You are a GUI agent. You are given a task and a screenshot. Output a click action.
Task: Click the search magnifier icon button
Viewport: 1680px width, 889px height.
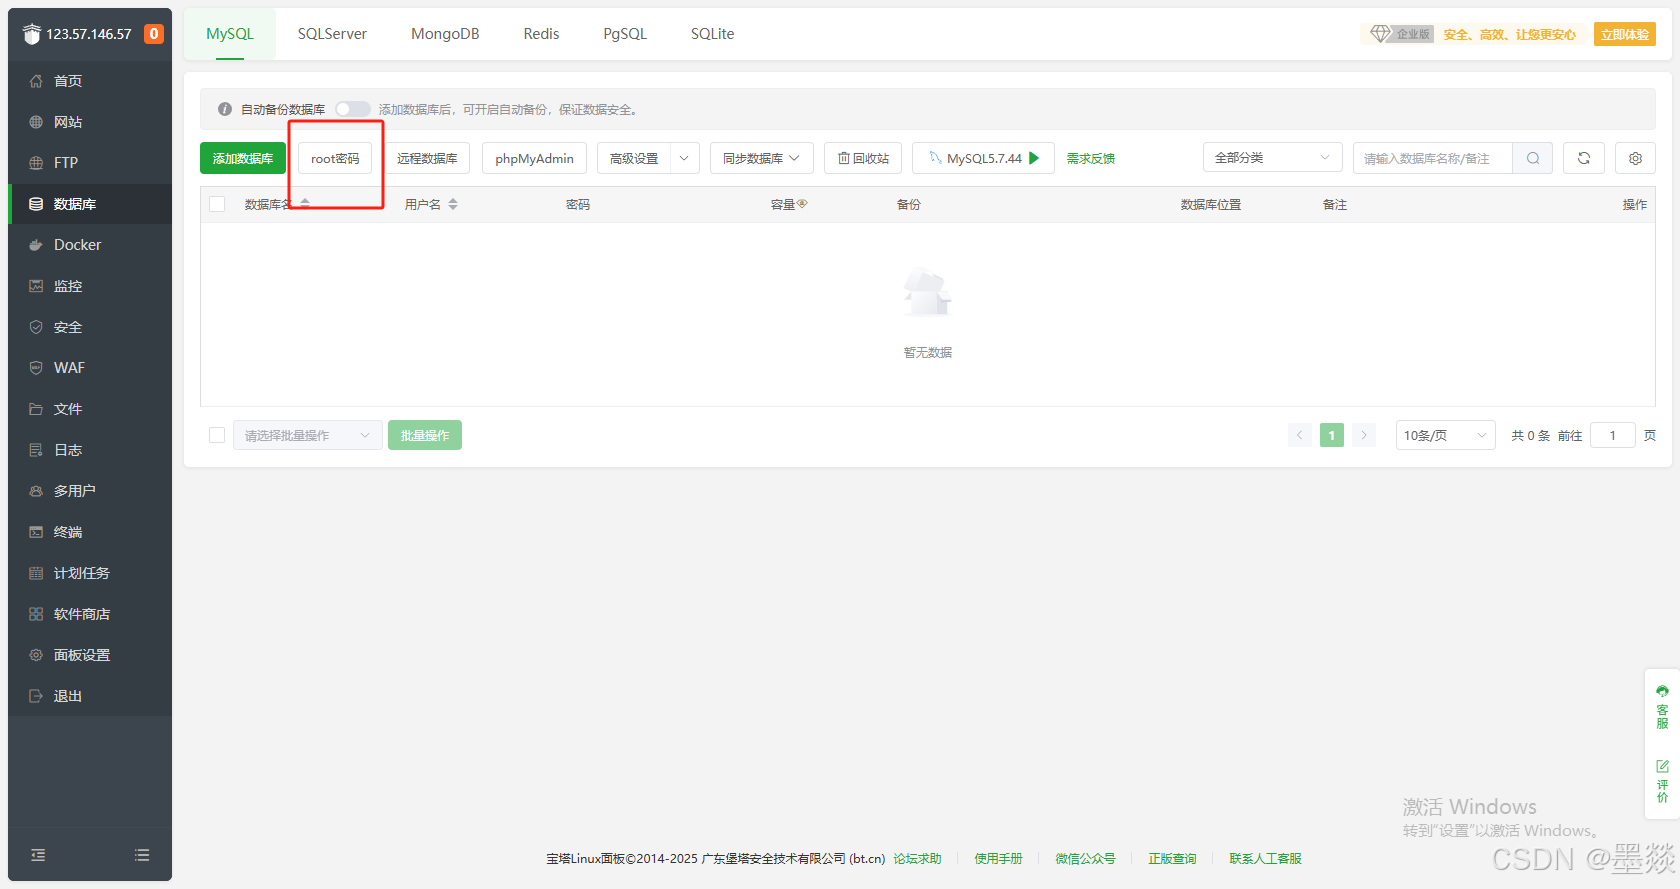click(x=1532, y=158)
